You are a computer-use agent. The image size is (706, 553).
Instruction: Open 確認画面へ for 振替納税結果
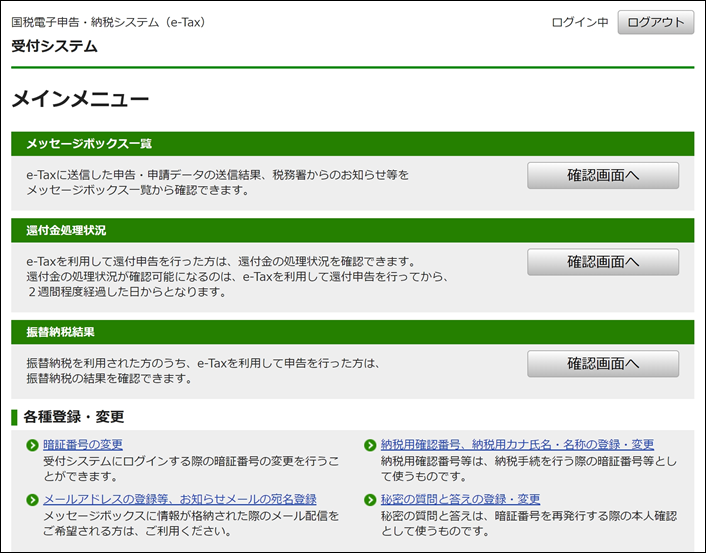click(x=603, y=364)
